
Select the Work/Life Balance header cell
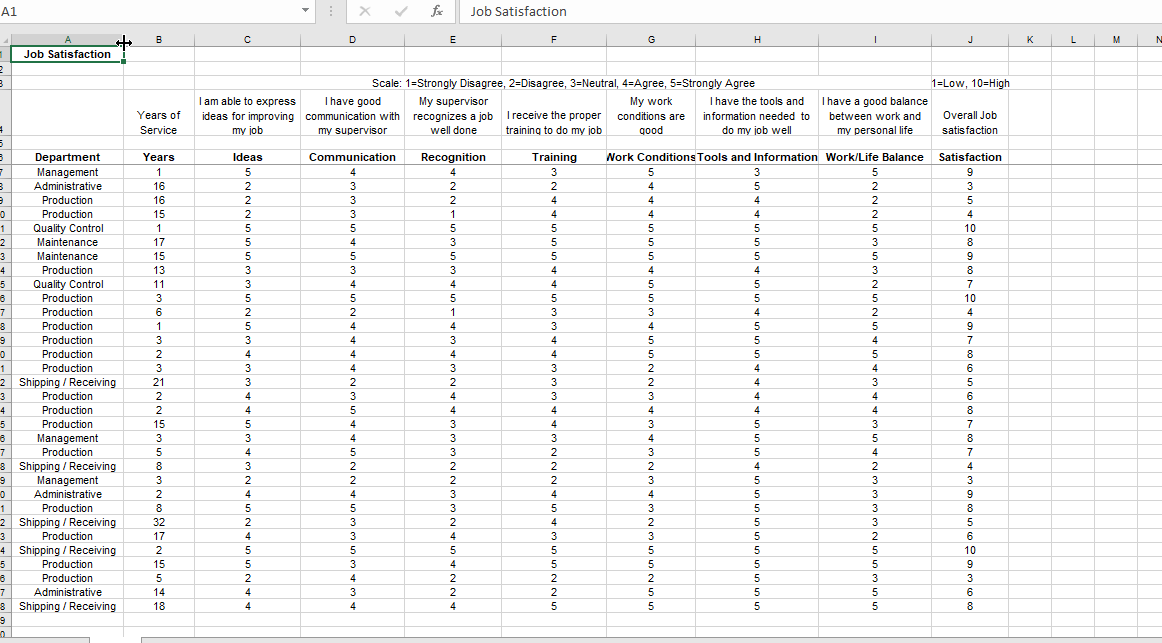point(874,157)
